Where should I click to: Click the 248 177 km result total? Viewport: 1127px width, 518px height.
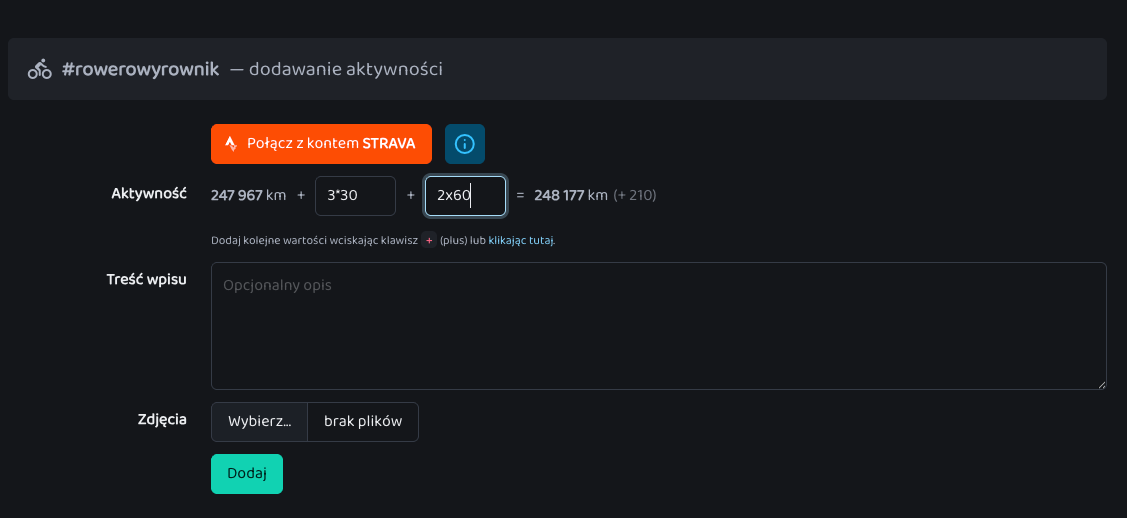pyautogui.click(x=570, y=196)
